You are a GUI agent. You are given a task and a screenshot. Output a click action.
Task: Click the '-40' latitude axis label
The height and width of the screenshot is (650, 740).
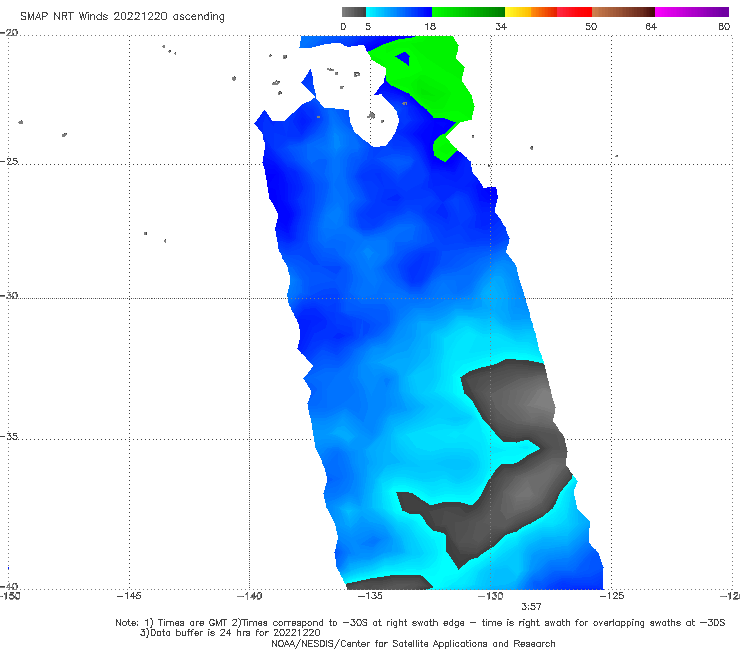tap(9, 586)
